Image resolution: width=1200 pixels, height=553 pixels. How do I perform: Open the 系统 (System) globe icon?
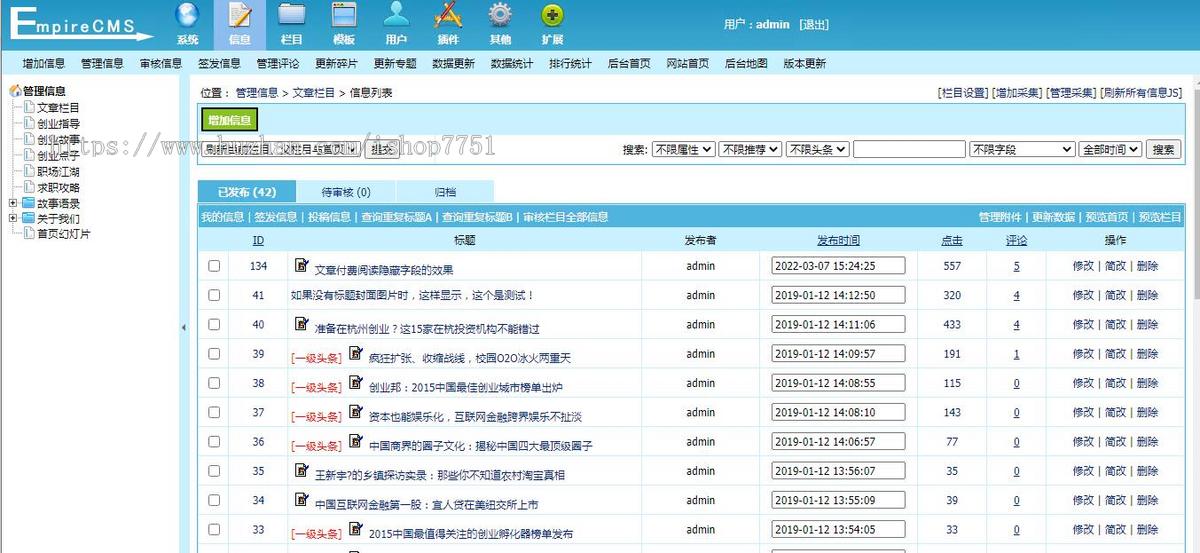(187, 16)
